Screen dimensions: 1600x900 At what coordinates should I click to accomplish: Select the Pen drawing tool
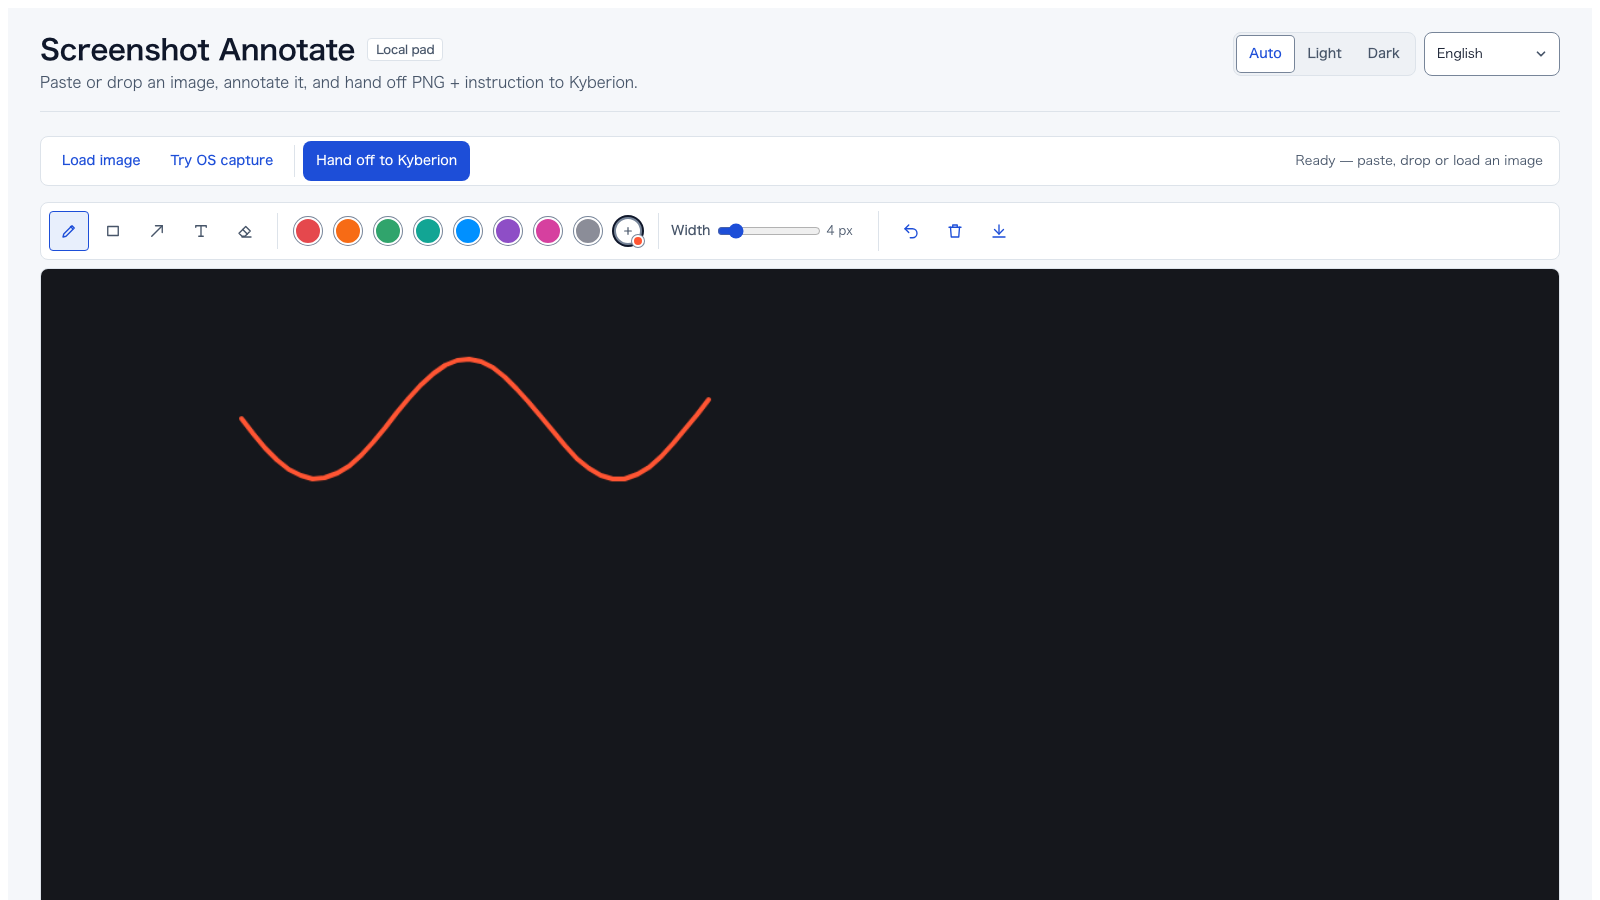[x=69, y=231]
